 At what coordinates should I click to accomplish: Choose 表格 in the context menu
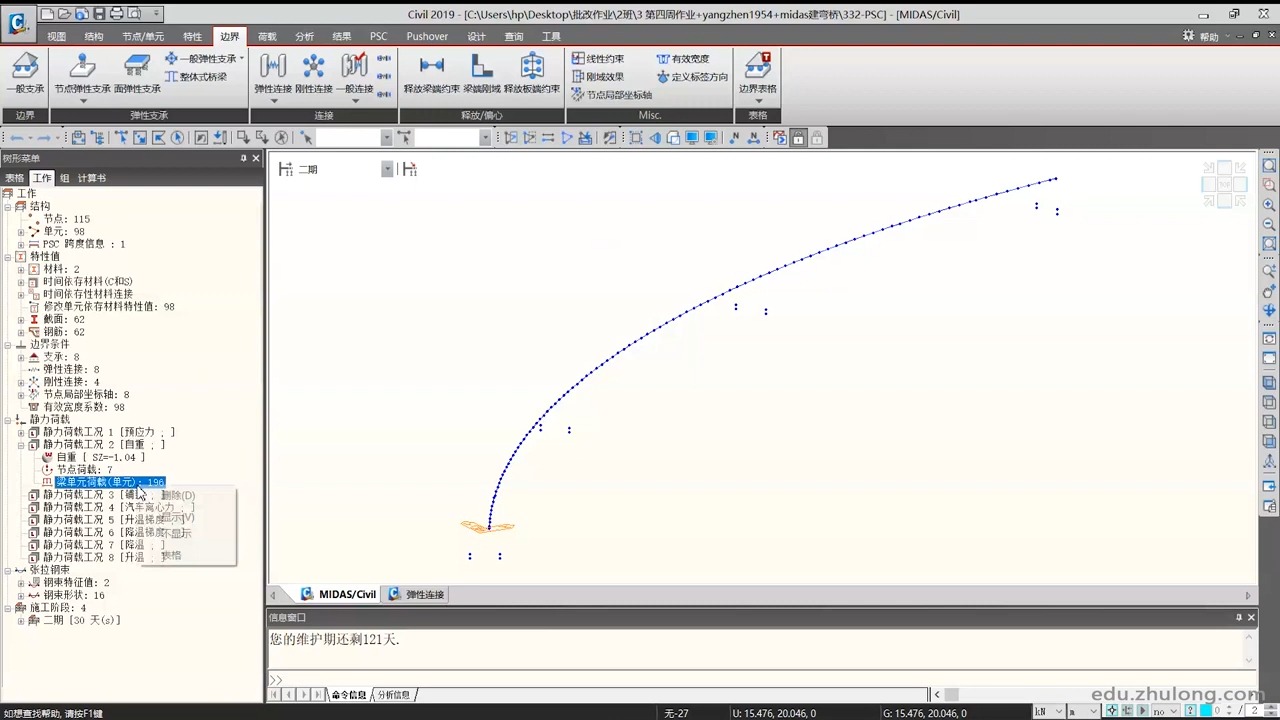pos(171,555)
